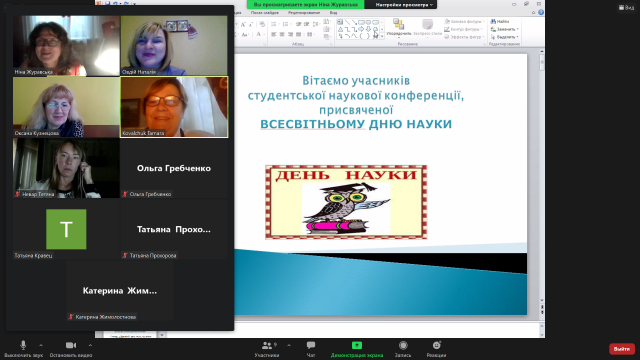The image size is (640, 360).
Task: Open PowerPoint help question mark icon
Action: click(x=541, y=12)
